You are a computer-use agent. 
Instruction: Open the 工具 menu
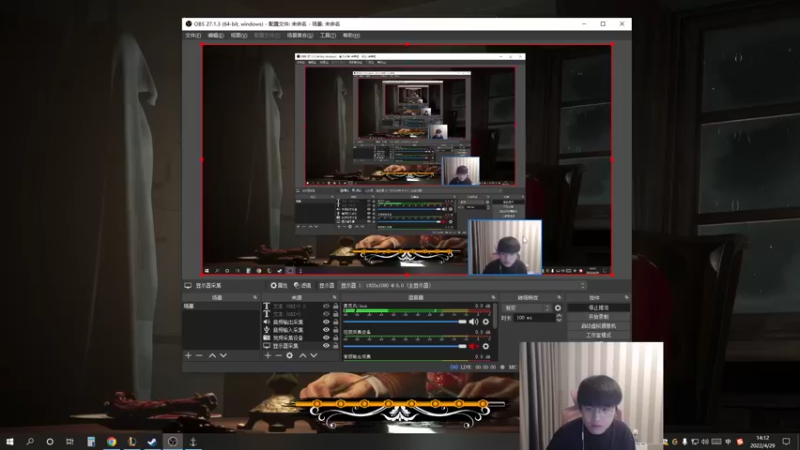click(328, 36)
